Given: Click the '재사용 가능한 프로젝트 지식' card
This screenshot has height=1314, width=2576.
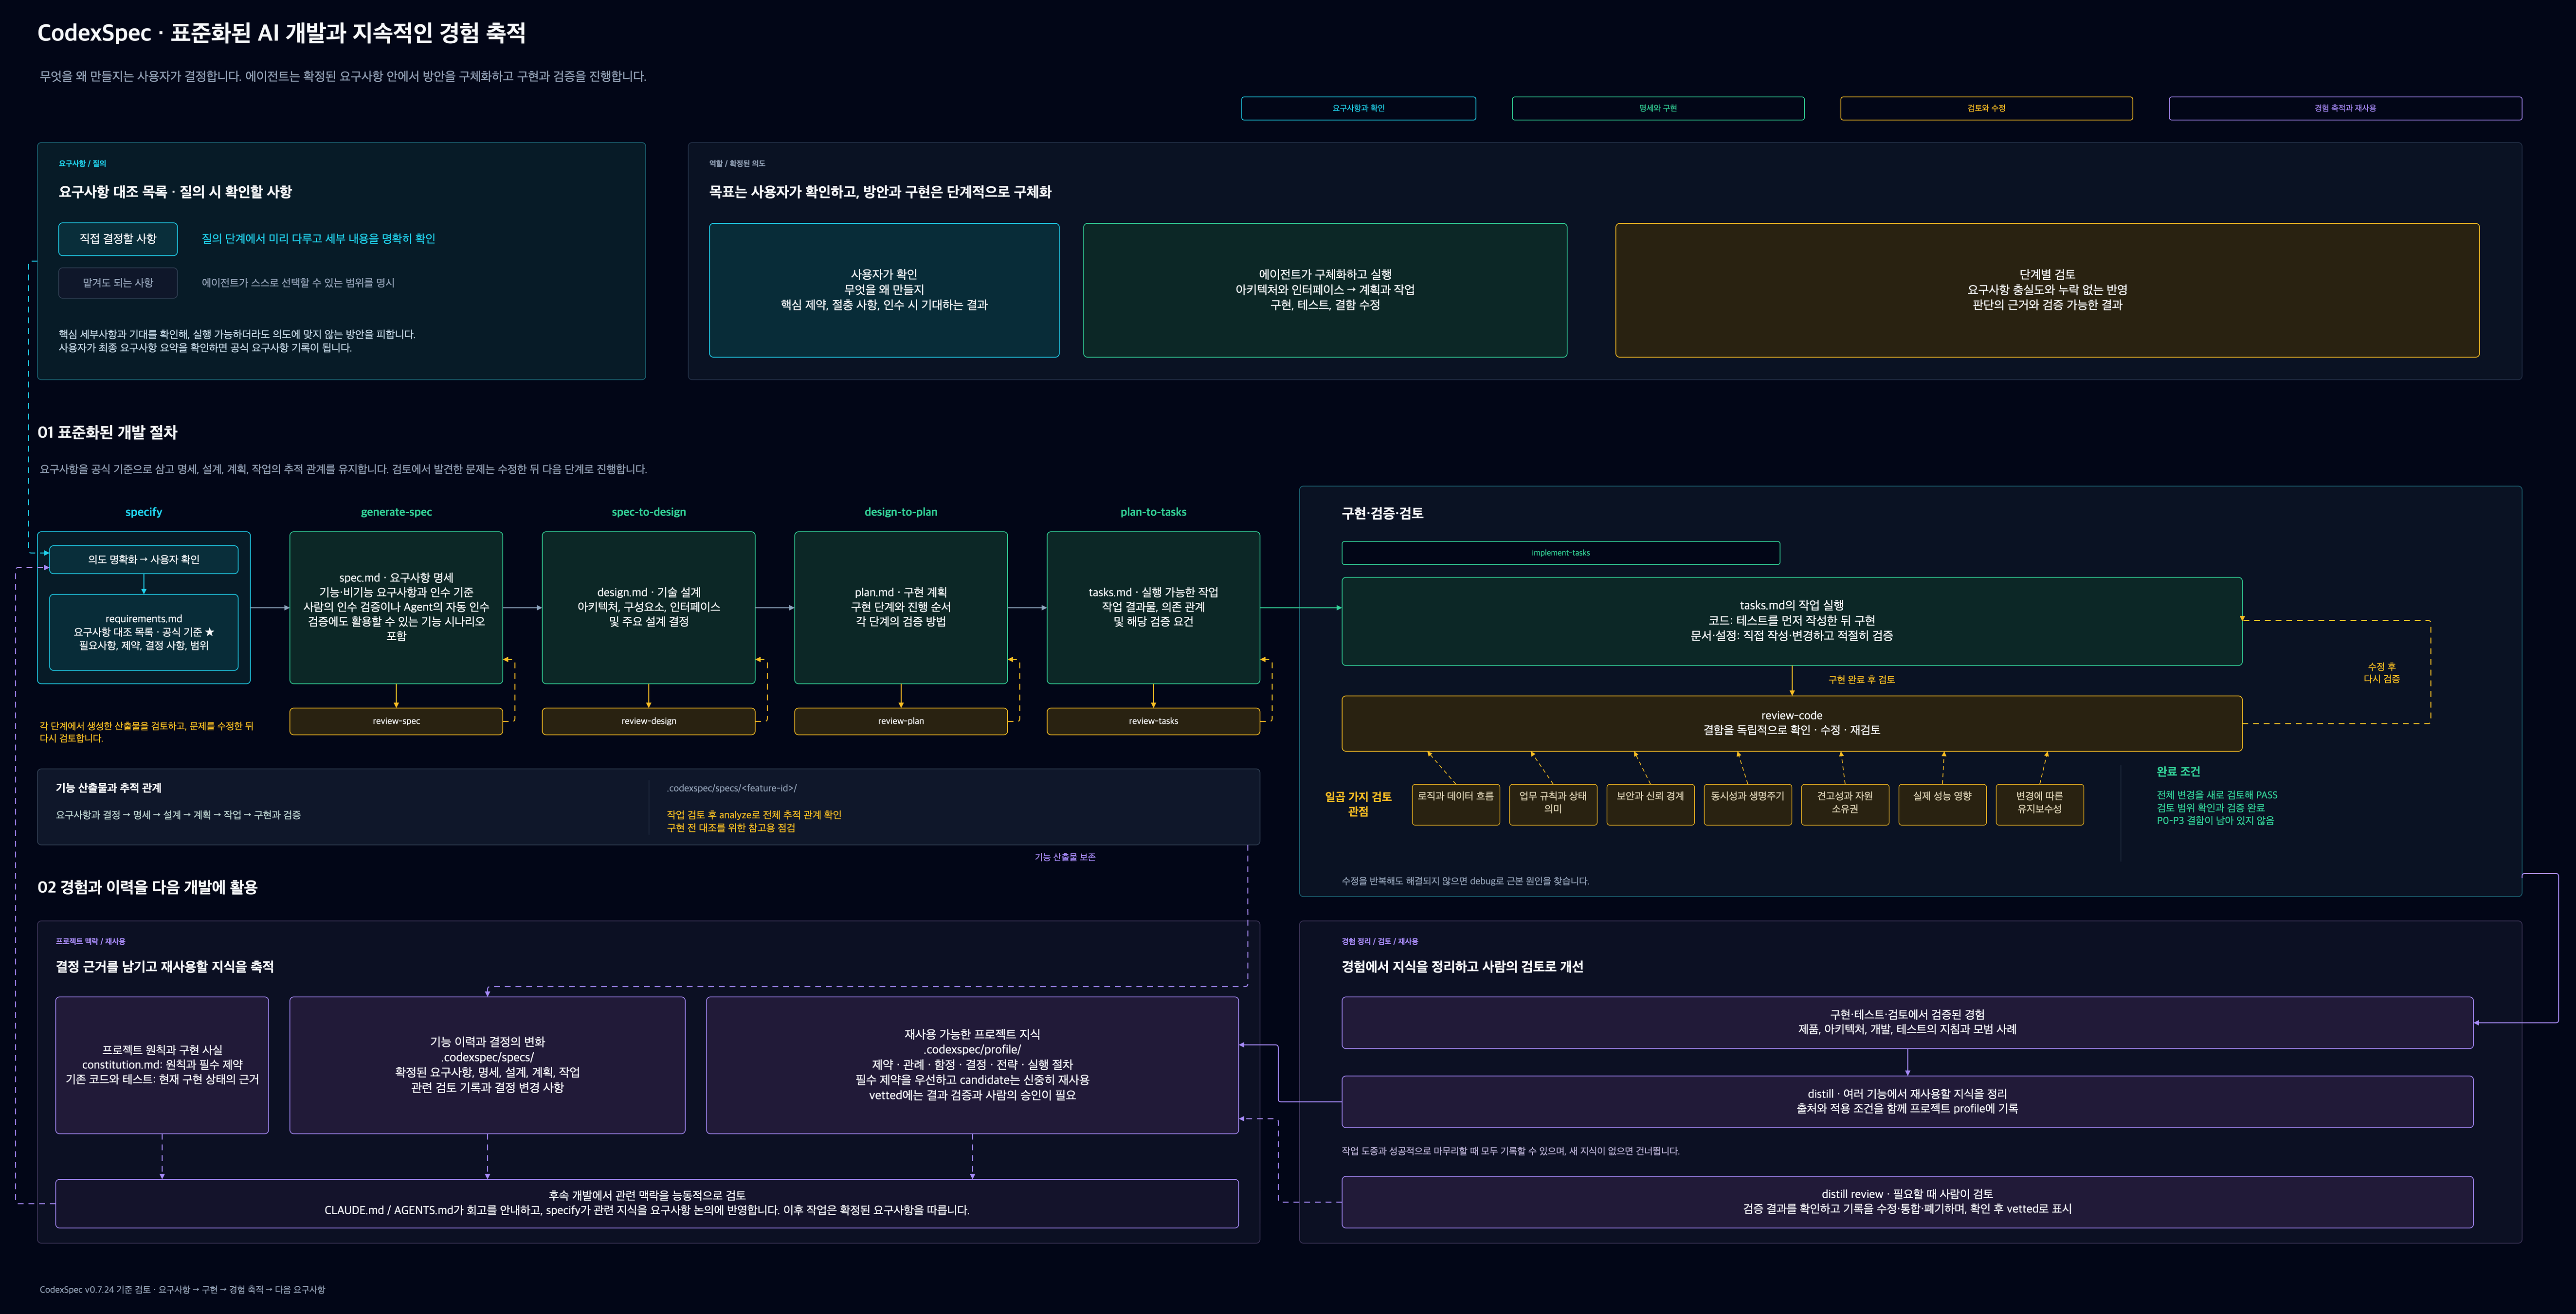Looking at the screenshot, I should coord(972,1065).
